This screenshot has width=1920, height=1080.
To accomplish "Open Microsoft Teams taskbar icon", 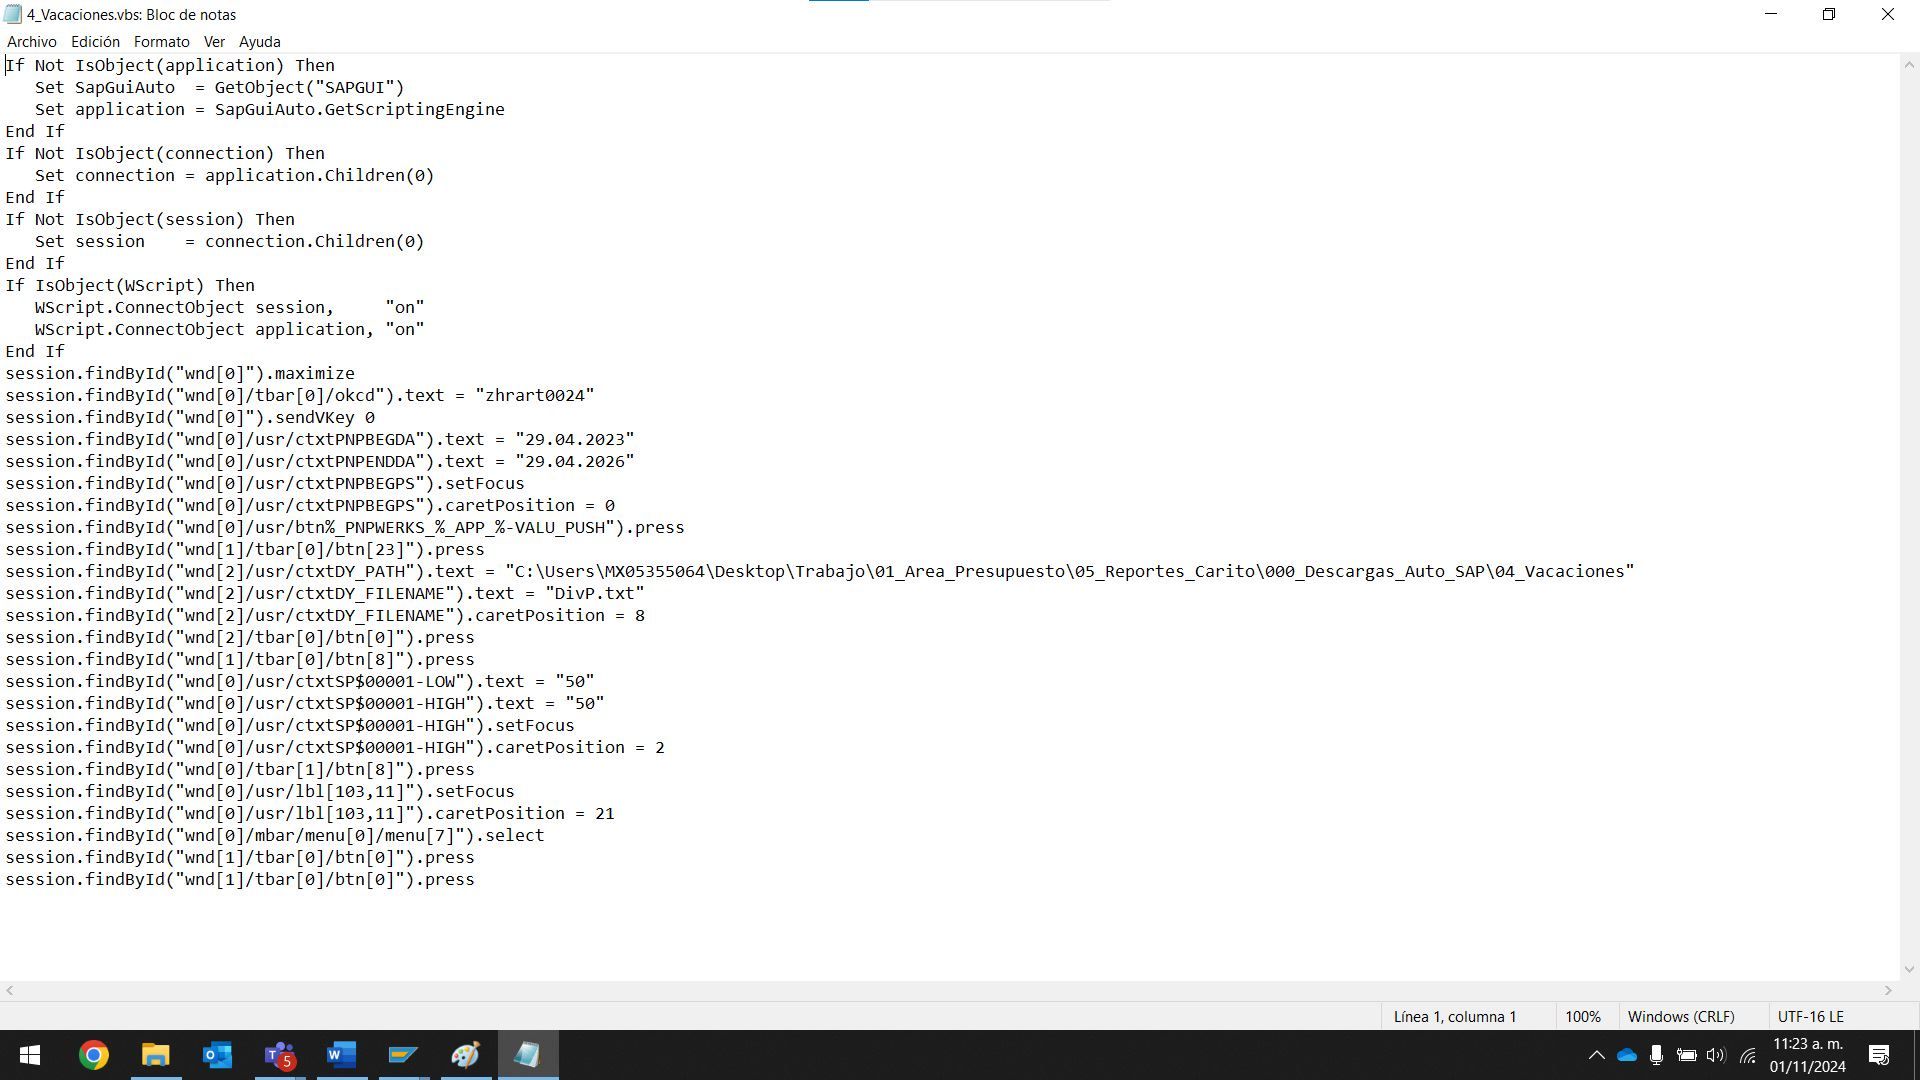I will pos(280,1055).
